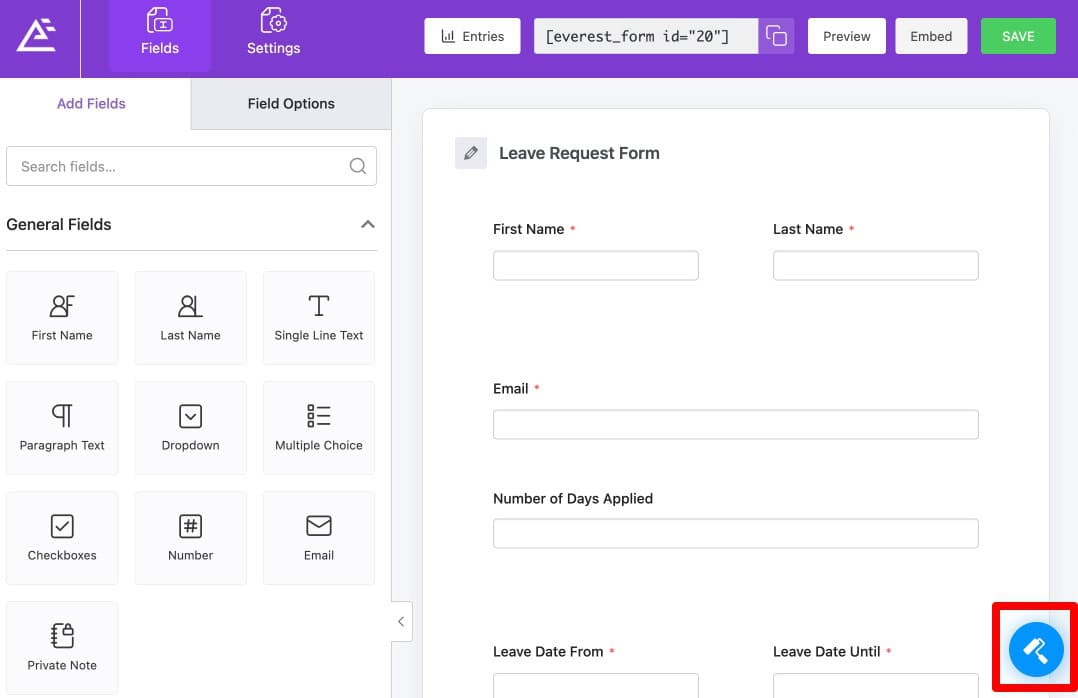The image size is (1078, 698).
Task: Add the Number field
Action: (x=190, y=538)
